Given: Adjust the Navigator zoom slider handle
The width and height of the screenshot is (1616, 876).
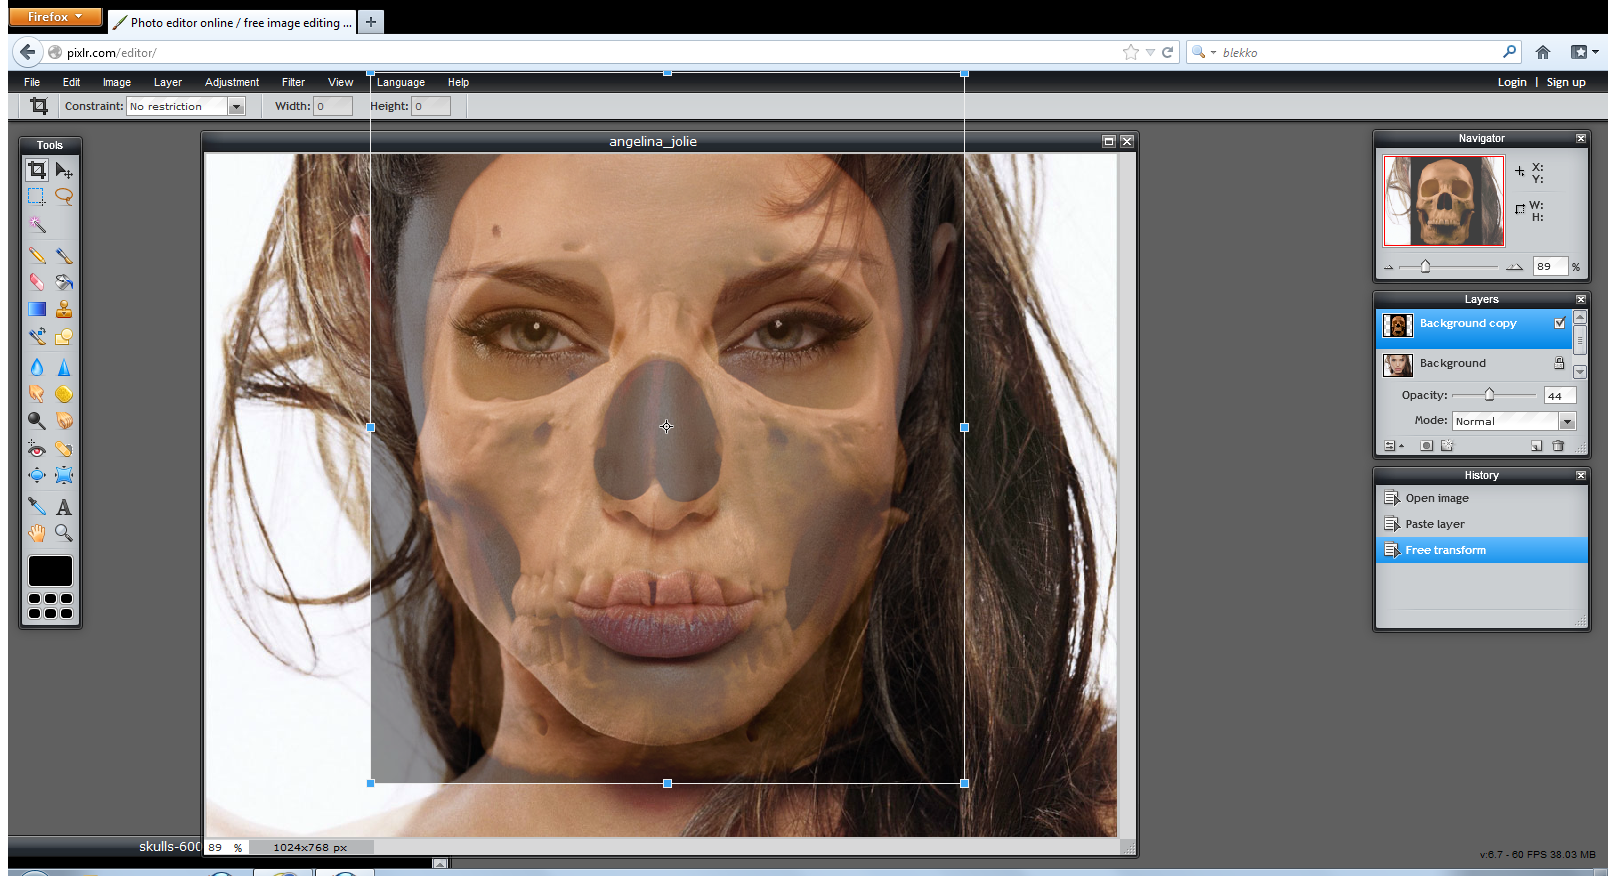Looking at the screenshot, I should 1425,266.
